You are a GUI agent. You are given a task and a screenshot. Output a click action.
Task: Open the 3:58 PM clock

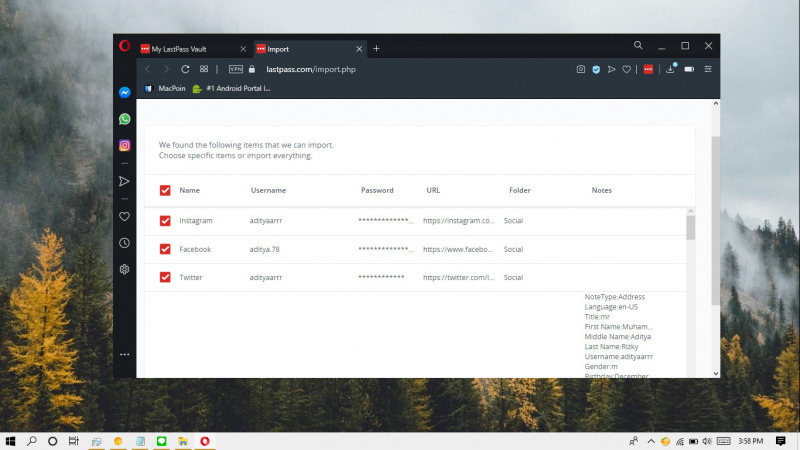(x=751, y=441)
